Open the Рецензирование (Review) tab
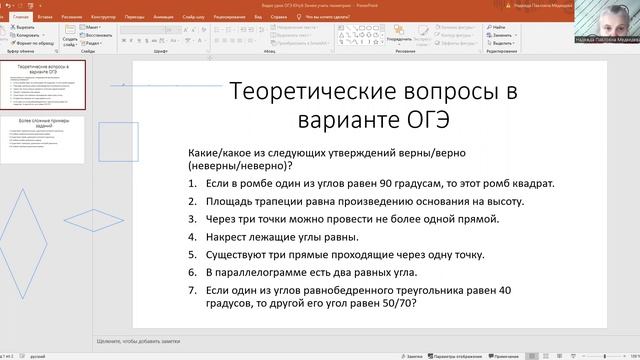Image resolution: width=640 pixels, height=360 pixels. 229,17
